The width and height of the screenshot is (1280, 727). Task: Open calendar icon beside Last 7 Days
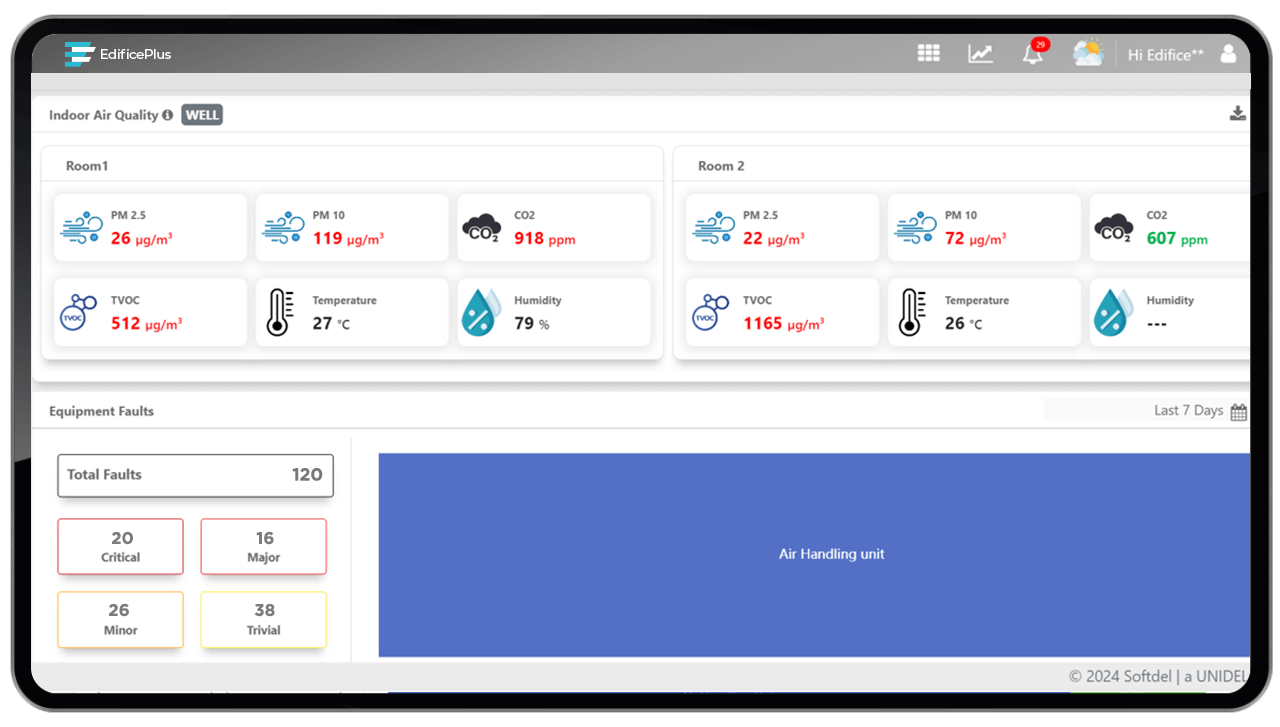coord(1239,412)
